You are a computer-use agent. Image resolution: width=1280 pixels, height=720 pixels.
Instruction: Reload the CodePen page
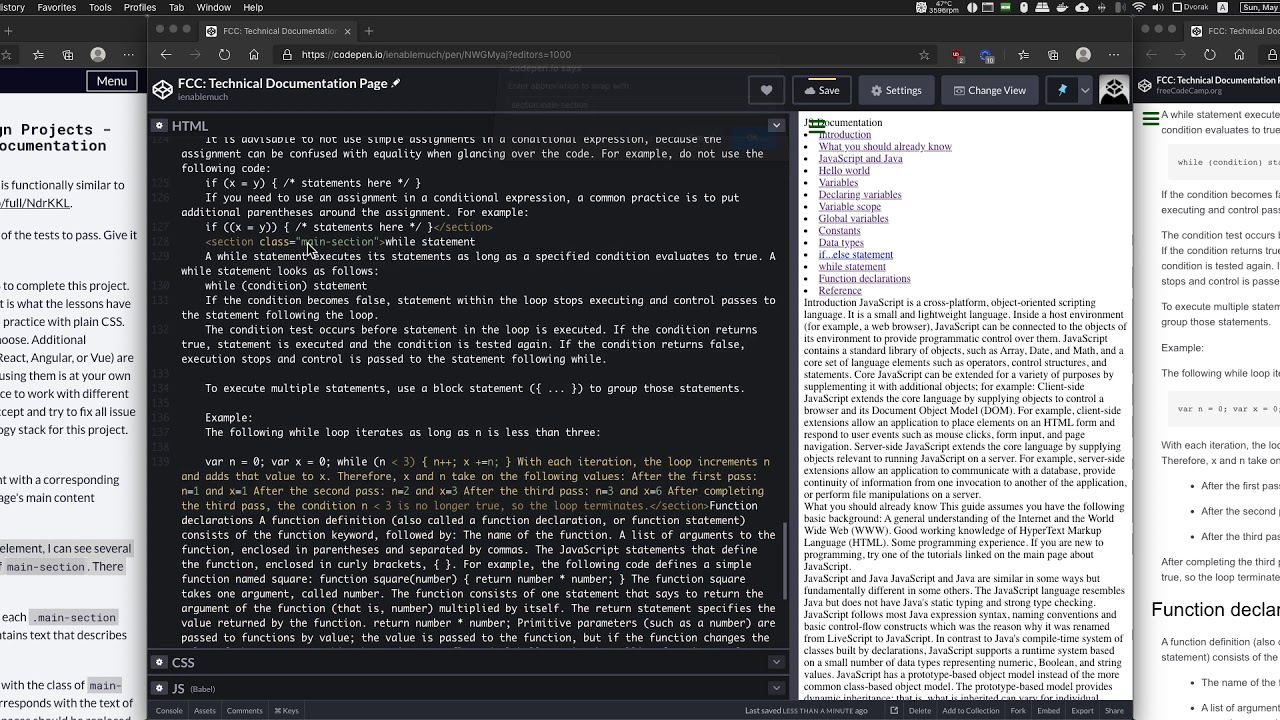(x=224, y=55)
